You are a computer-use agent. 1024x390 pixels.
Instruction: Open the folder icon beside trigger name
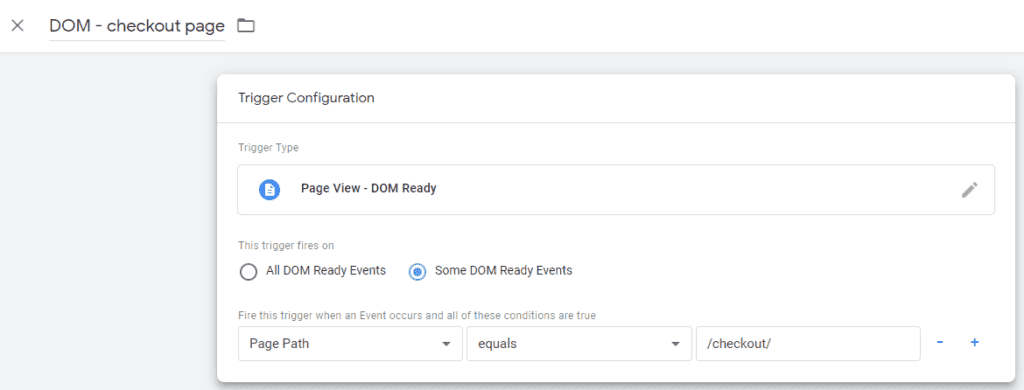(x=246, y=26)
